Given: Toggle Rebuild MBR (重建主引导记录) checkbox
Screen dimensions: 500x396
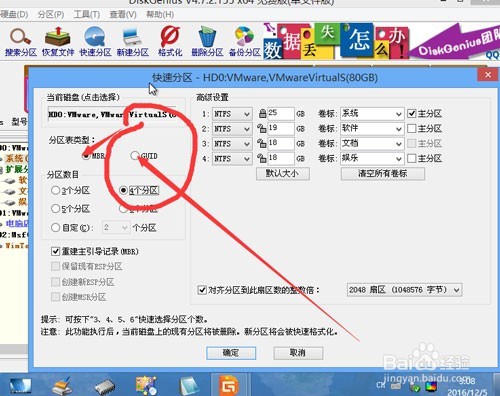Looking at the screenshot, I should [x=56, y=251].
